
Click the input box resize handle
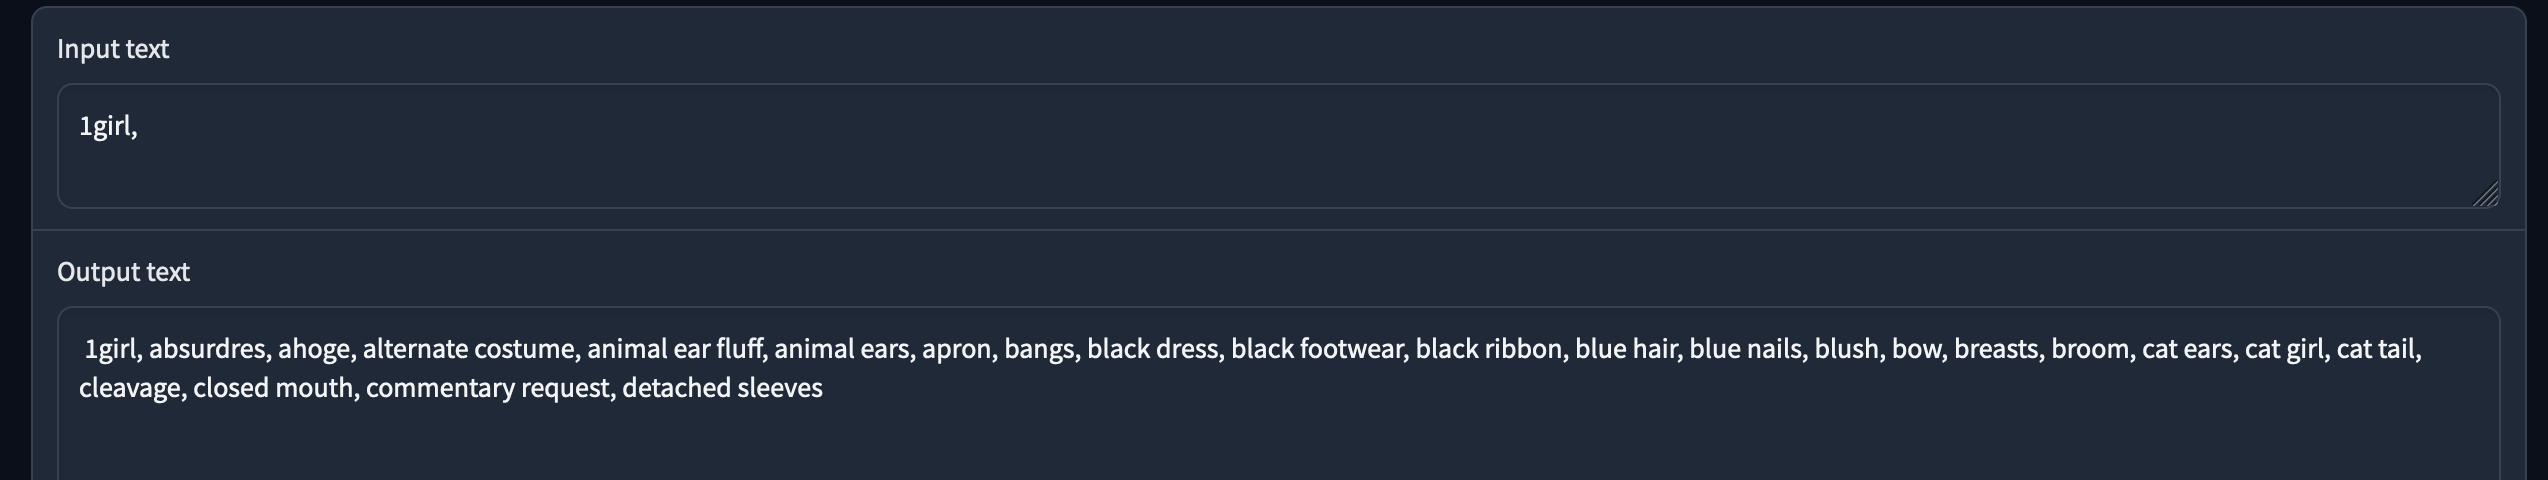click(x=2486, y=195)
